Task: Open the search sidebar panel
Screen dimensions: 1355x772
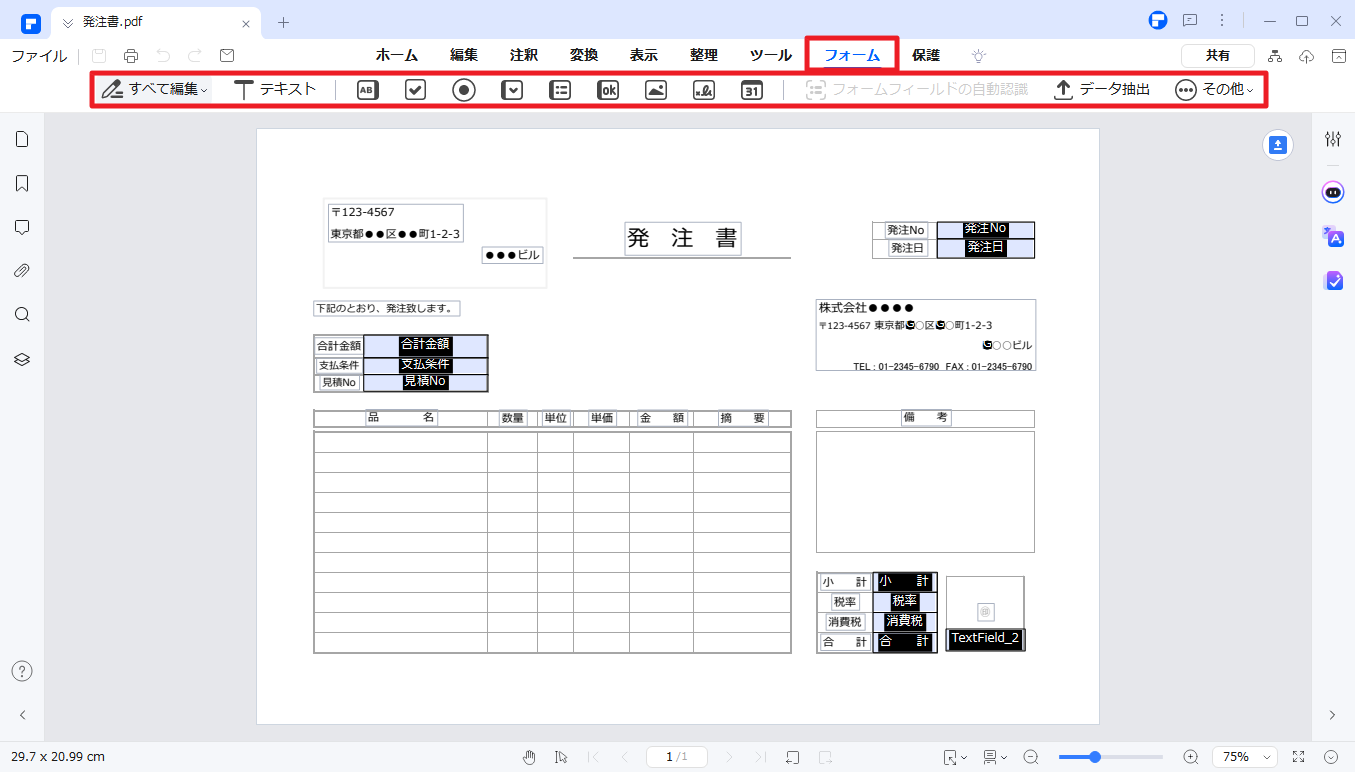Action: pyautogui.click(x=22, y=315)
